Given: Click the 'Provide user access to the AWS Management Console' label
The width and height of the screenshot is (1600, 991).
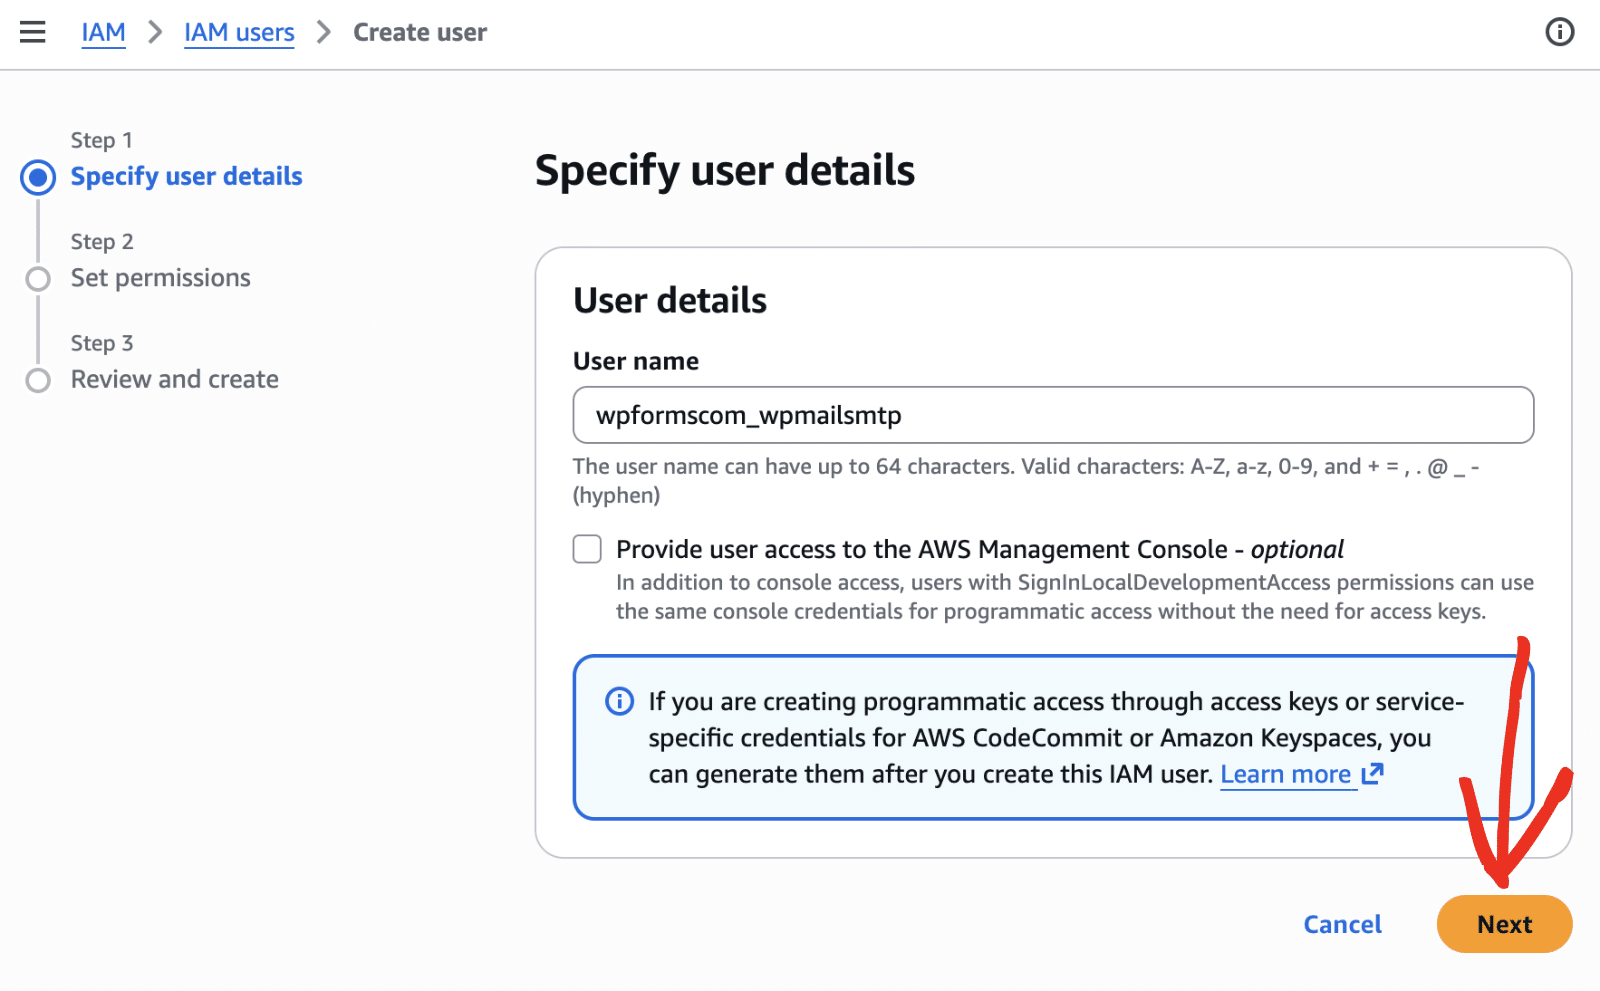Looking at the screenshot, I should pos(980,549).
